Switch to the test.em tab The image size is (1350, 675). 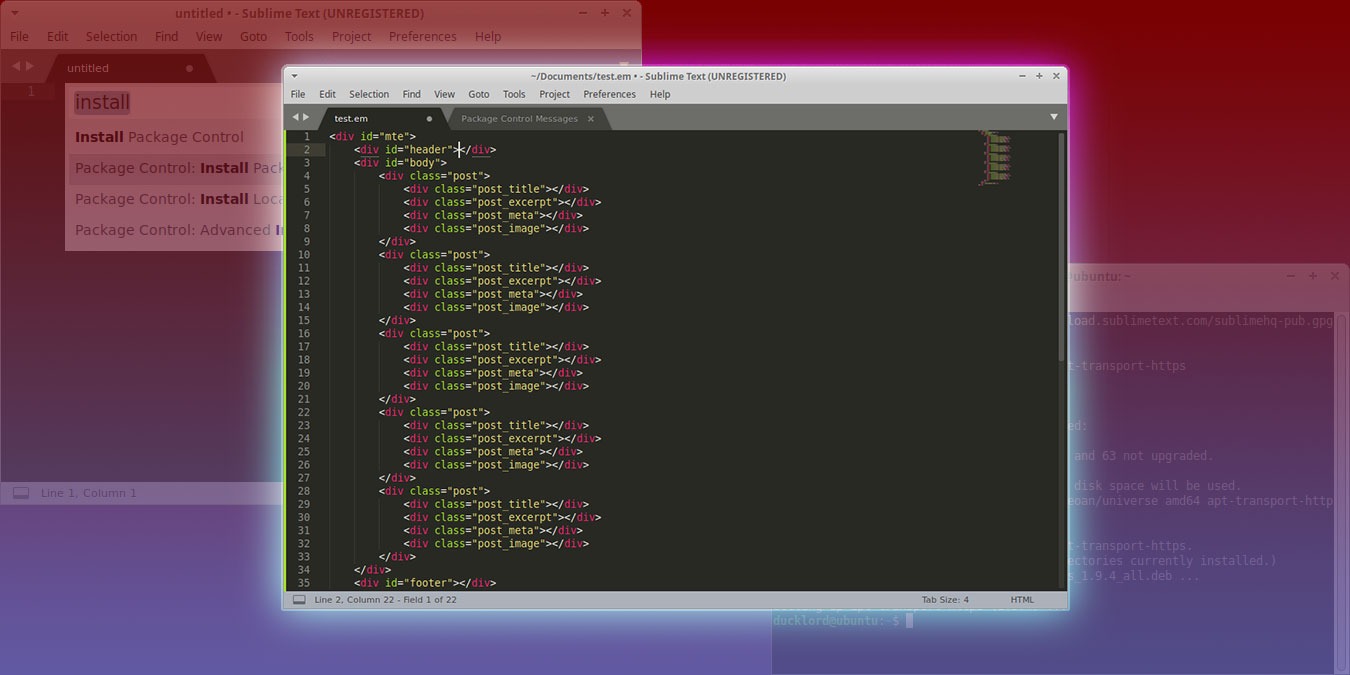point(352,118)
